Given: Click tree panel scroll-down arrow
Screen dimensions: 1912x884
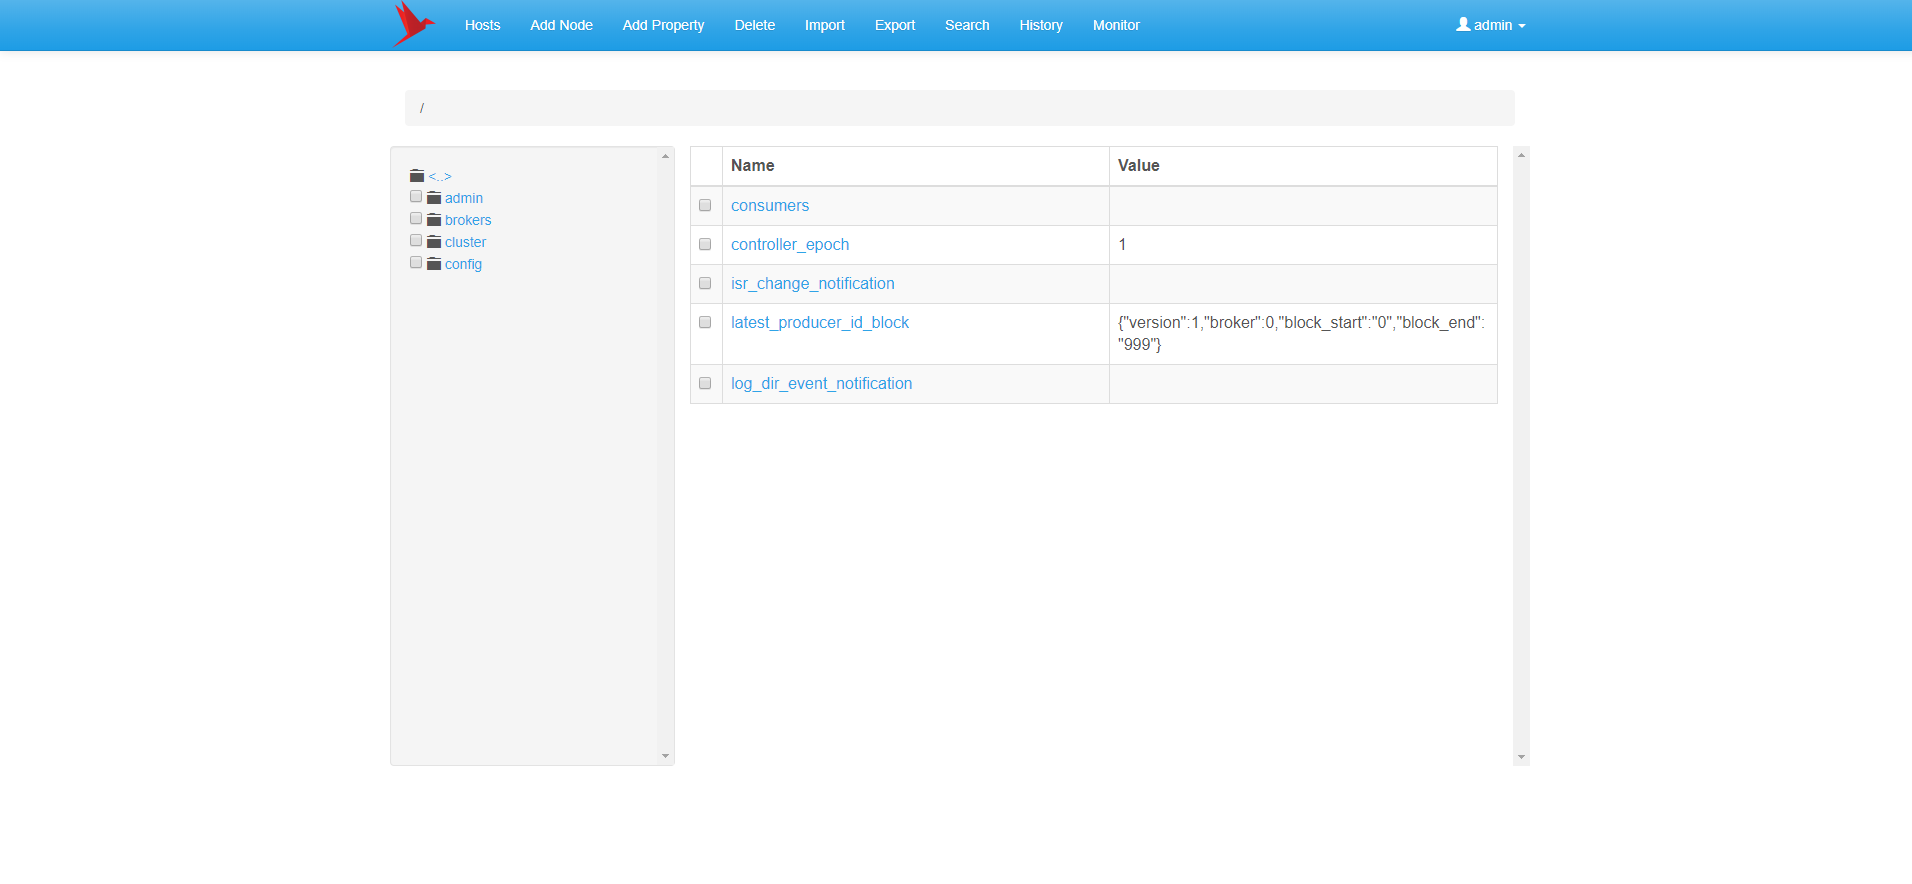Looking at the screenshot, I should (666, 756).
